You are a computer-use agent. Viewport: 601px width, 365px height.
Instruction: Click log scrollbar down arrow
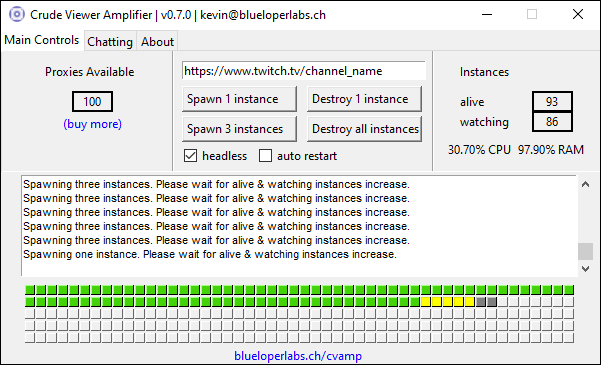pyautogui.click(x=585, y=269)
